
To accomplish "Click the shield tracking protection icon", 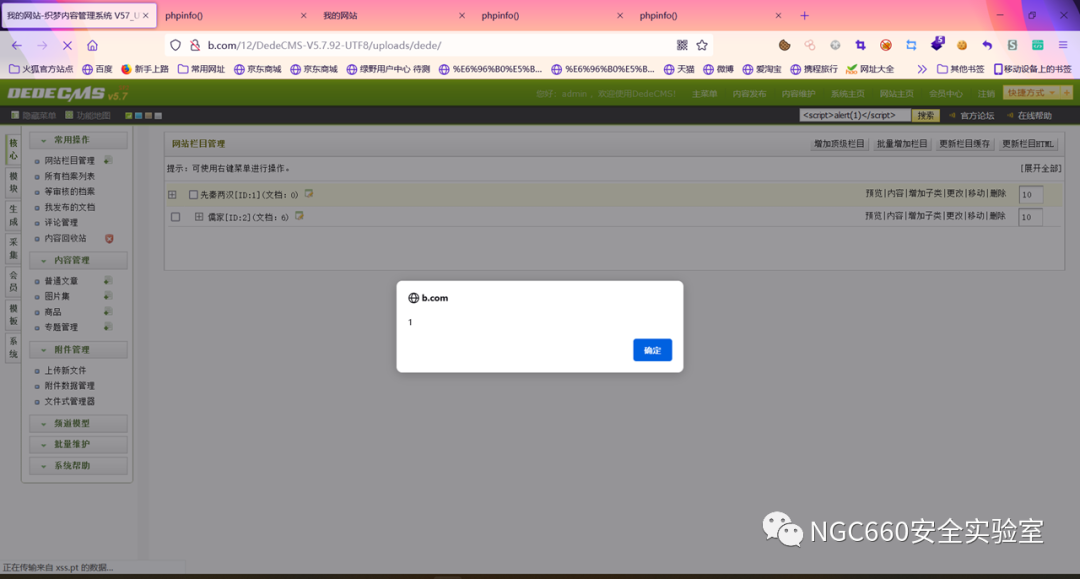I will [176, 45].
